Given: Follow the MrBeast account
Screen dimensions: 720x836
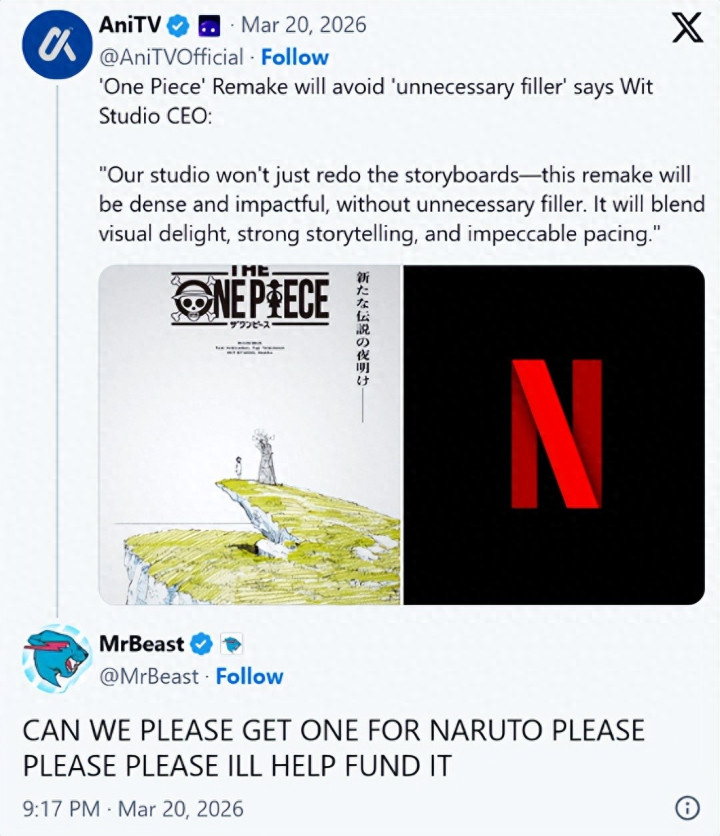Looking at the screenshot, I should 250,676.
